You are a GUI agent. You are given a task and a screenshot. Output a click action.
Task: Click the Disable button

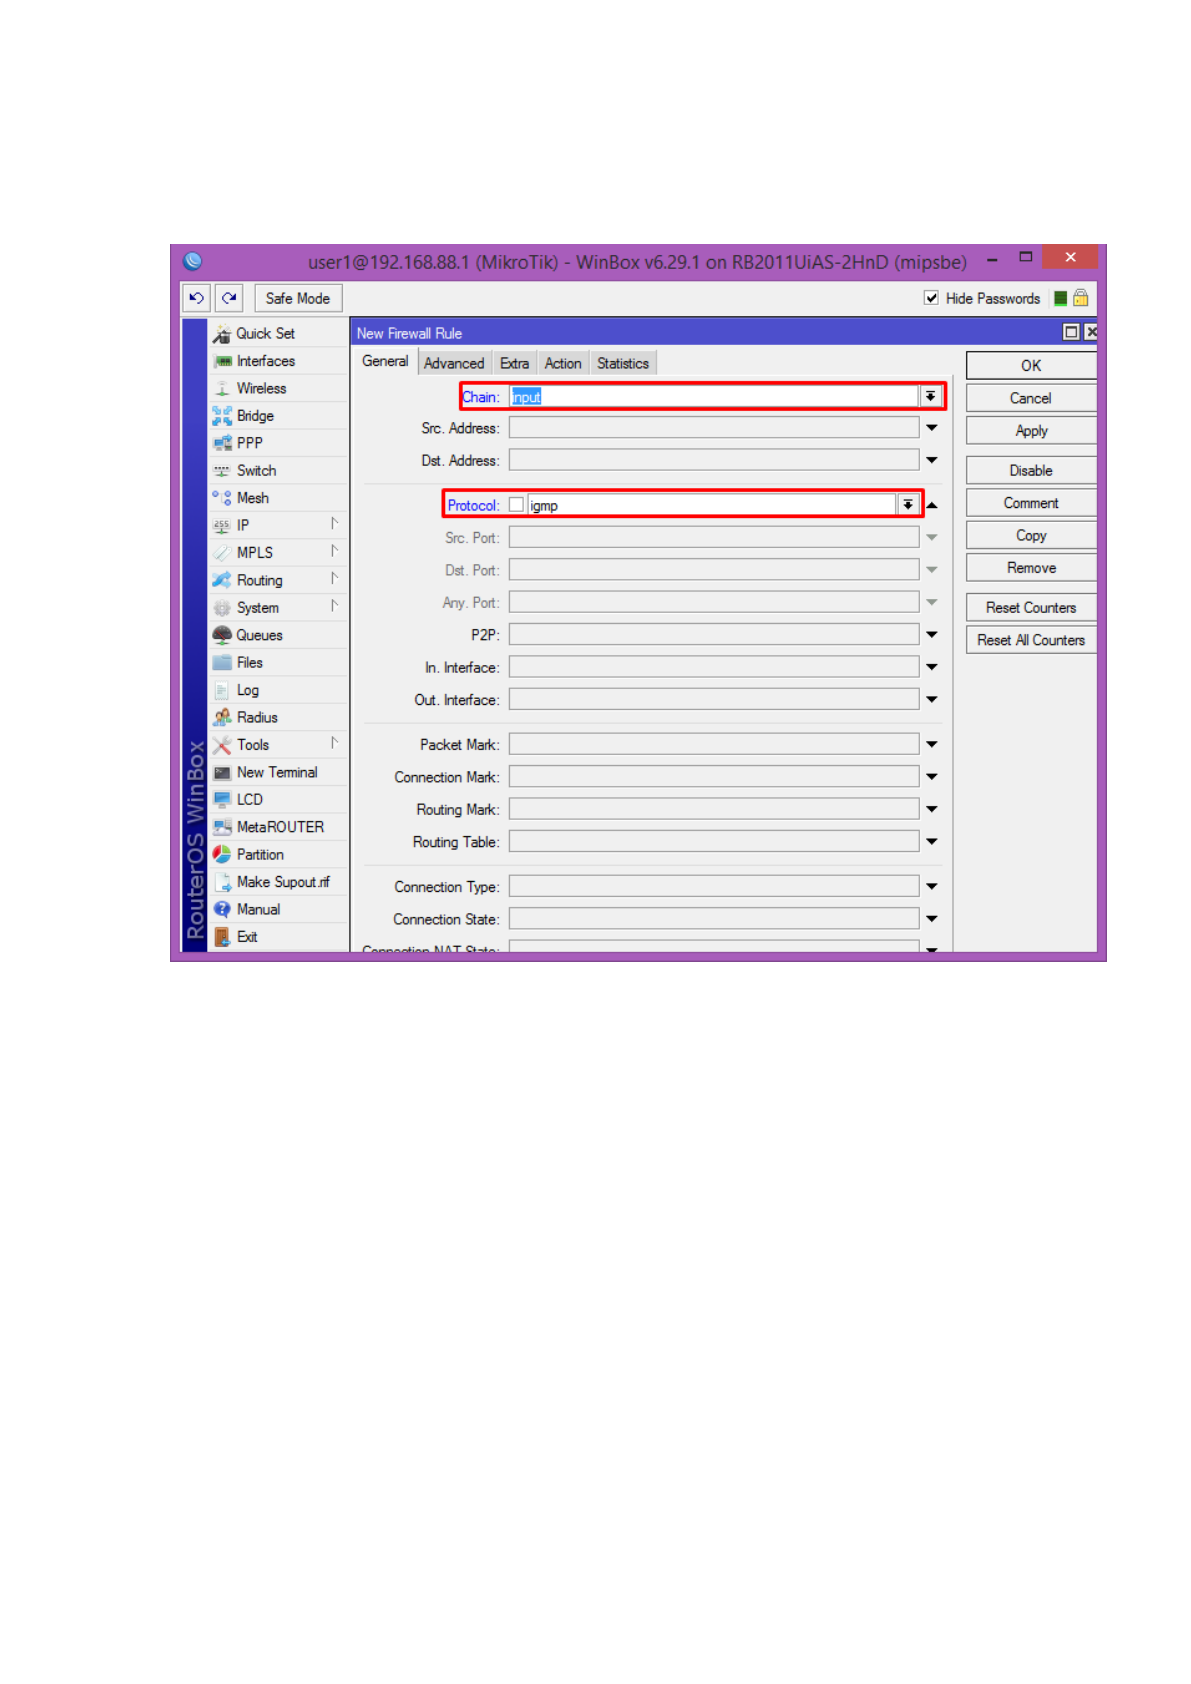coord(1031,471)
